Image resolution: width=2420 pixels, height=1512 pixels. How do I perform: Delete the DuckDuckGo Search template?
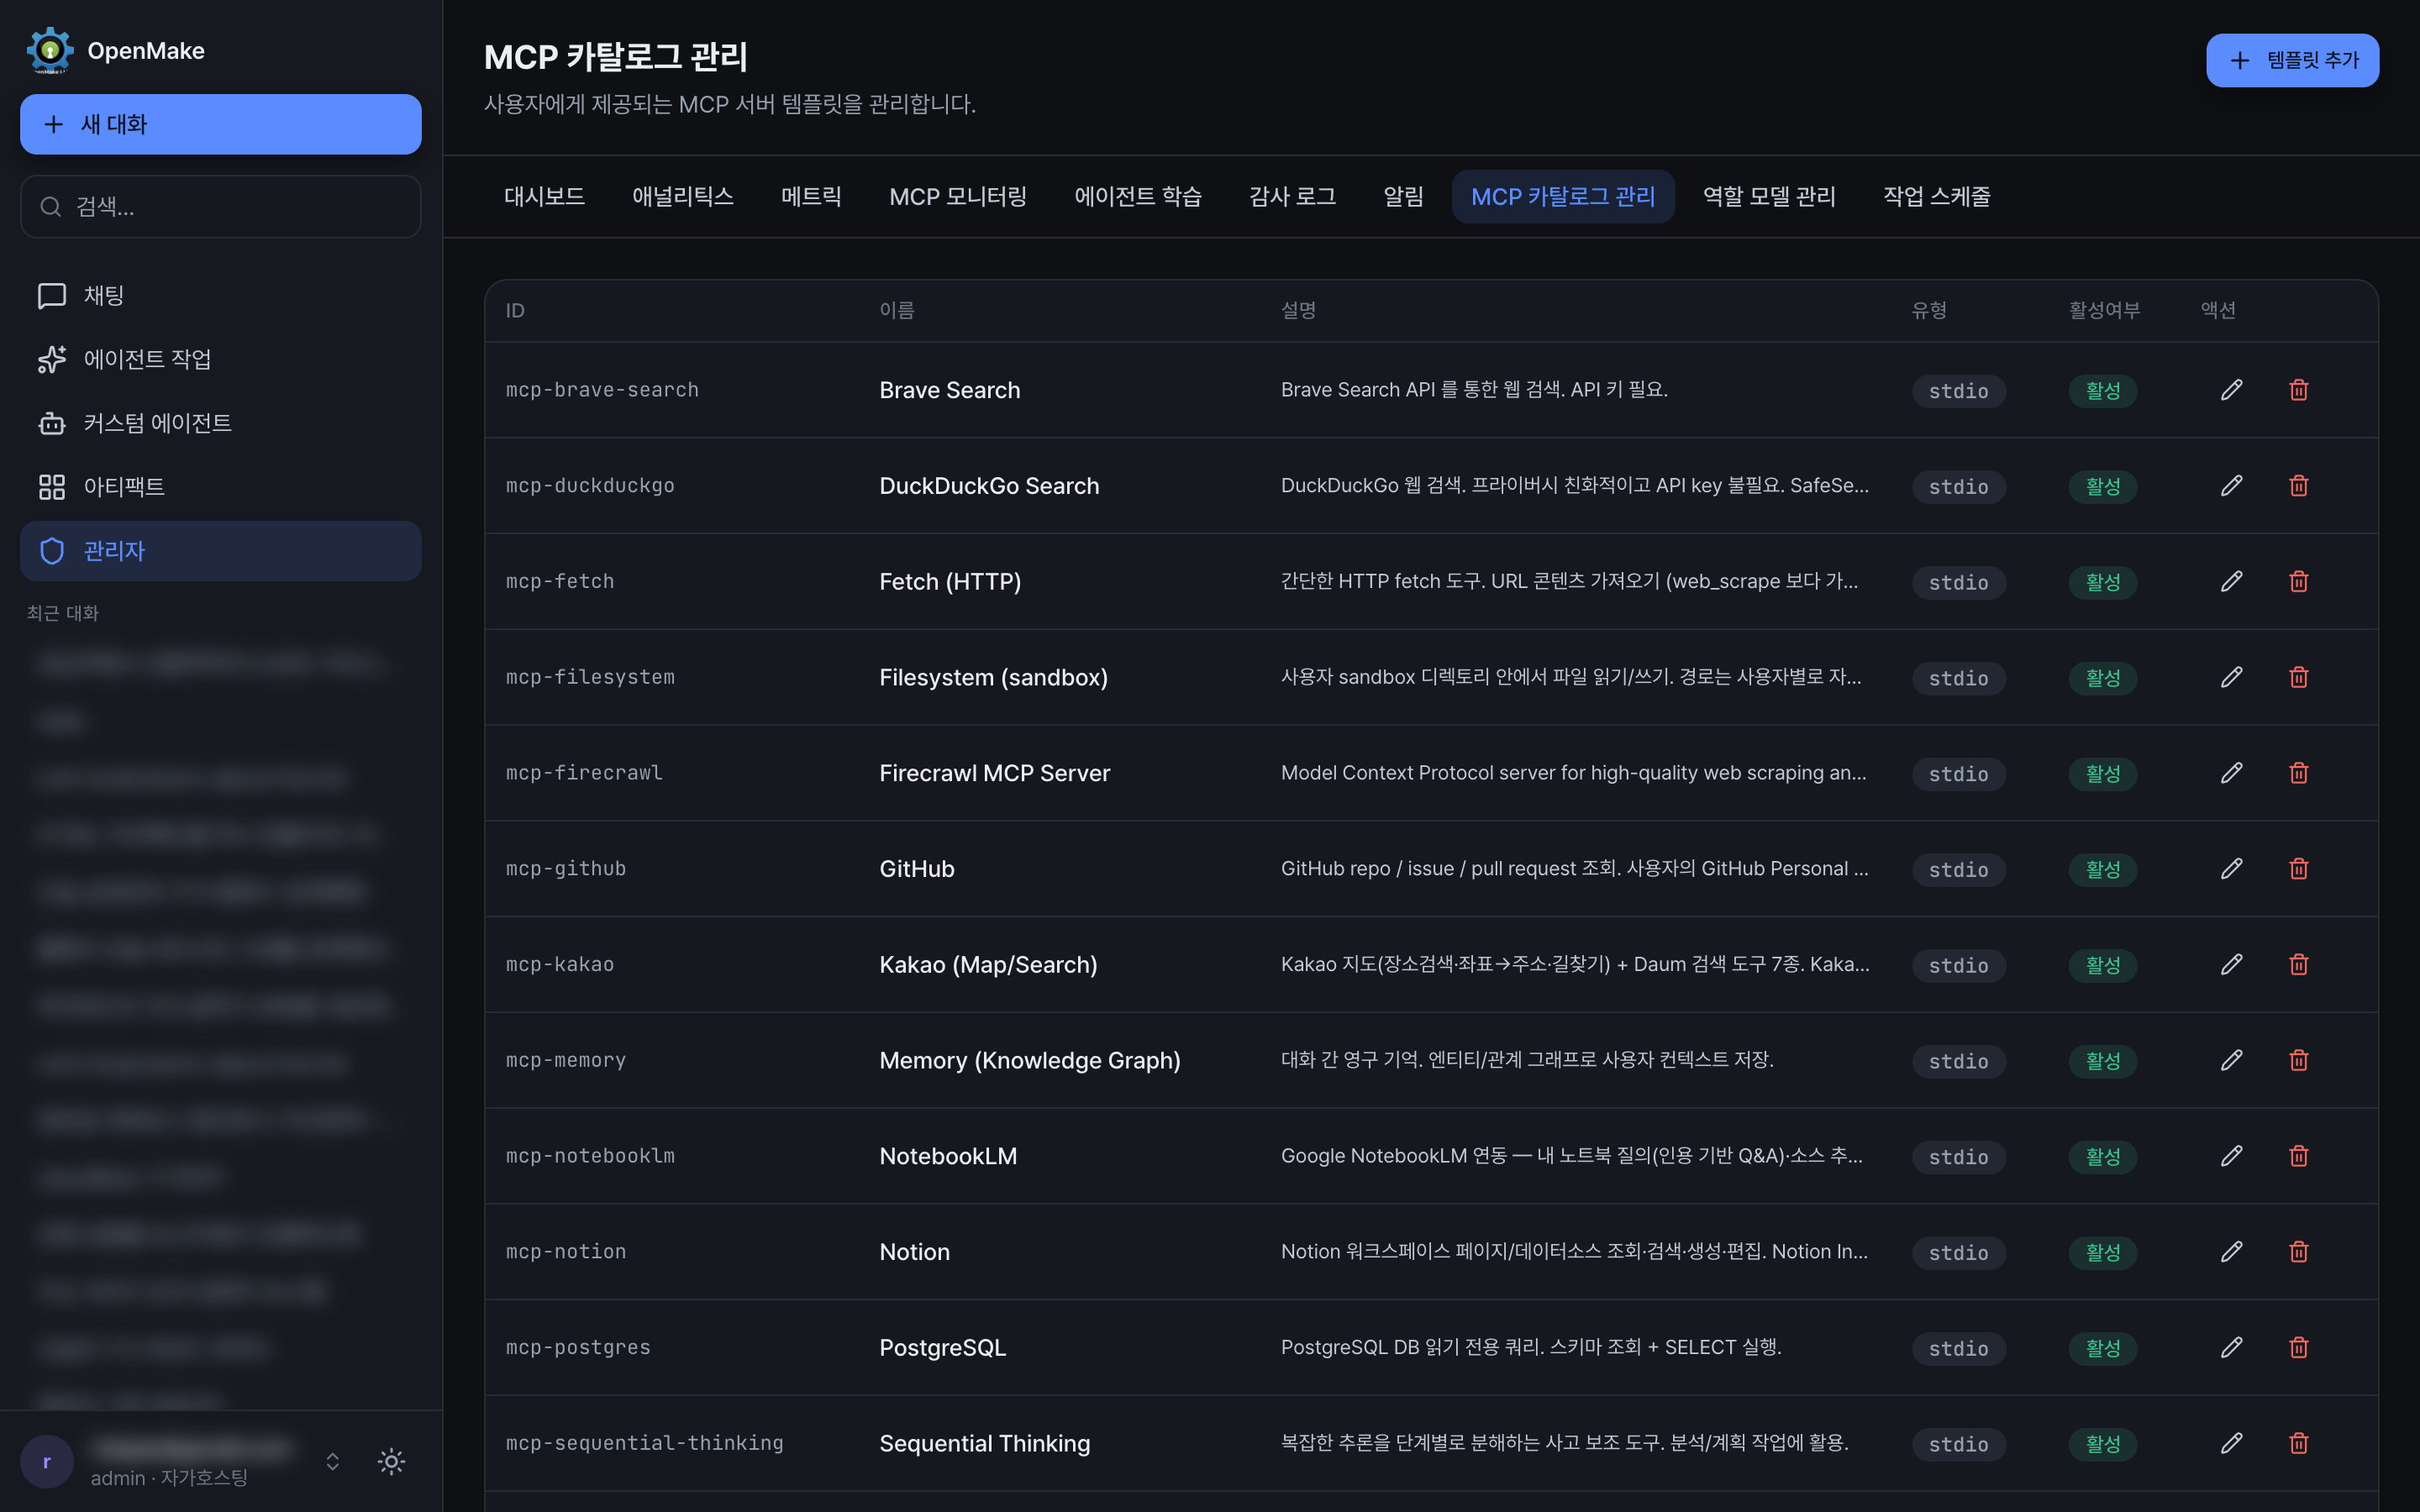coord(2298,486)
